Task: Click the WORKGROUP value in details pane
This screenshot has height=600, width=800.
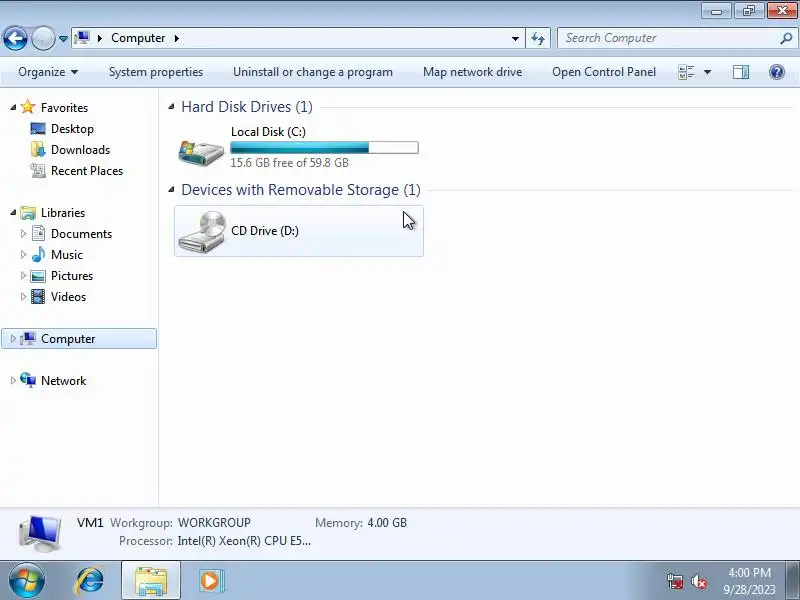Action: 214,523
